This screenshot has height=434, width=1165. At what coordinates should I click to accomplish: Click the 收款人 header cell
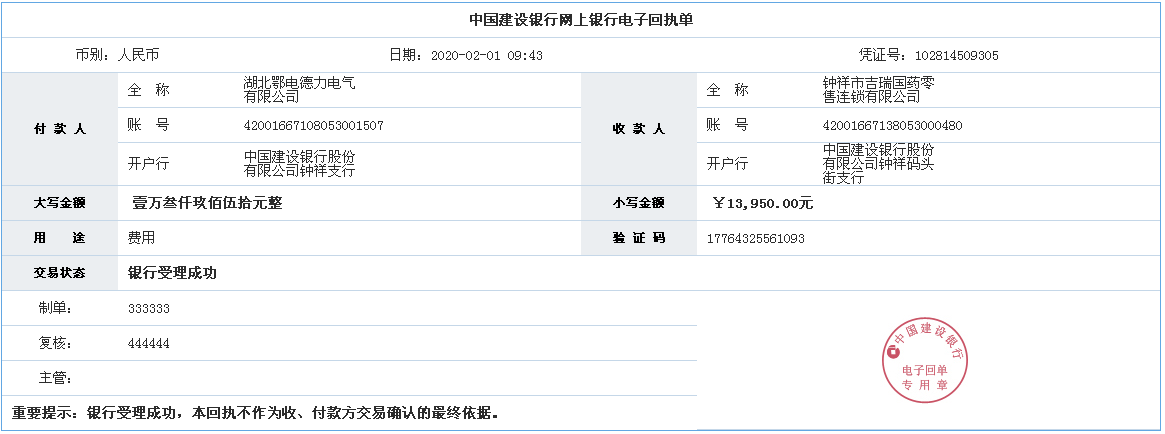point(639,129)
